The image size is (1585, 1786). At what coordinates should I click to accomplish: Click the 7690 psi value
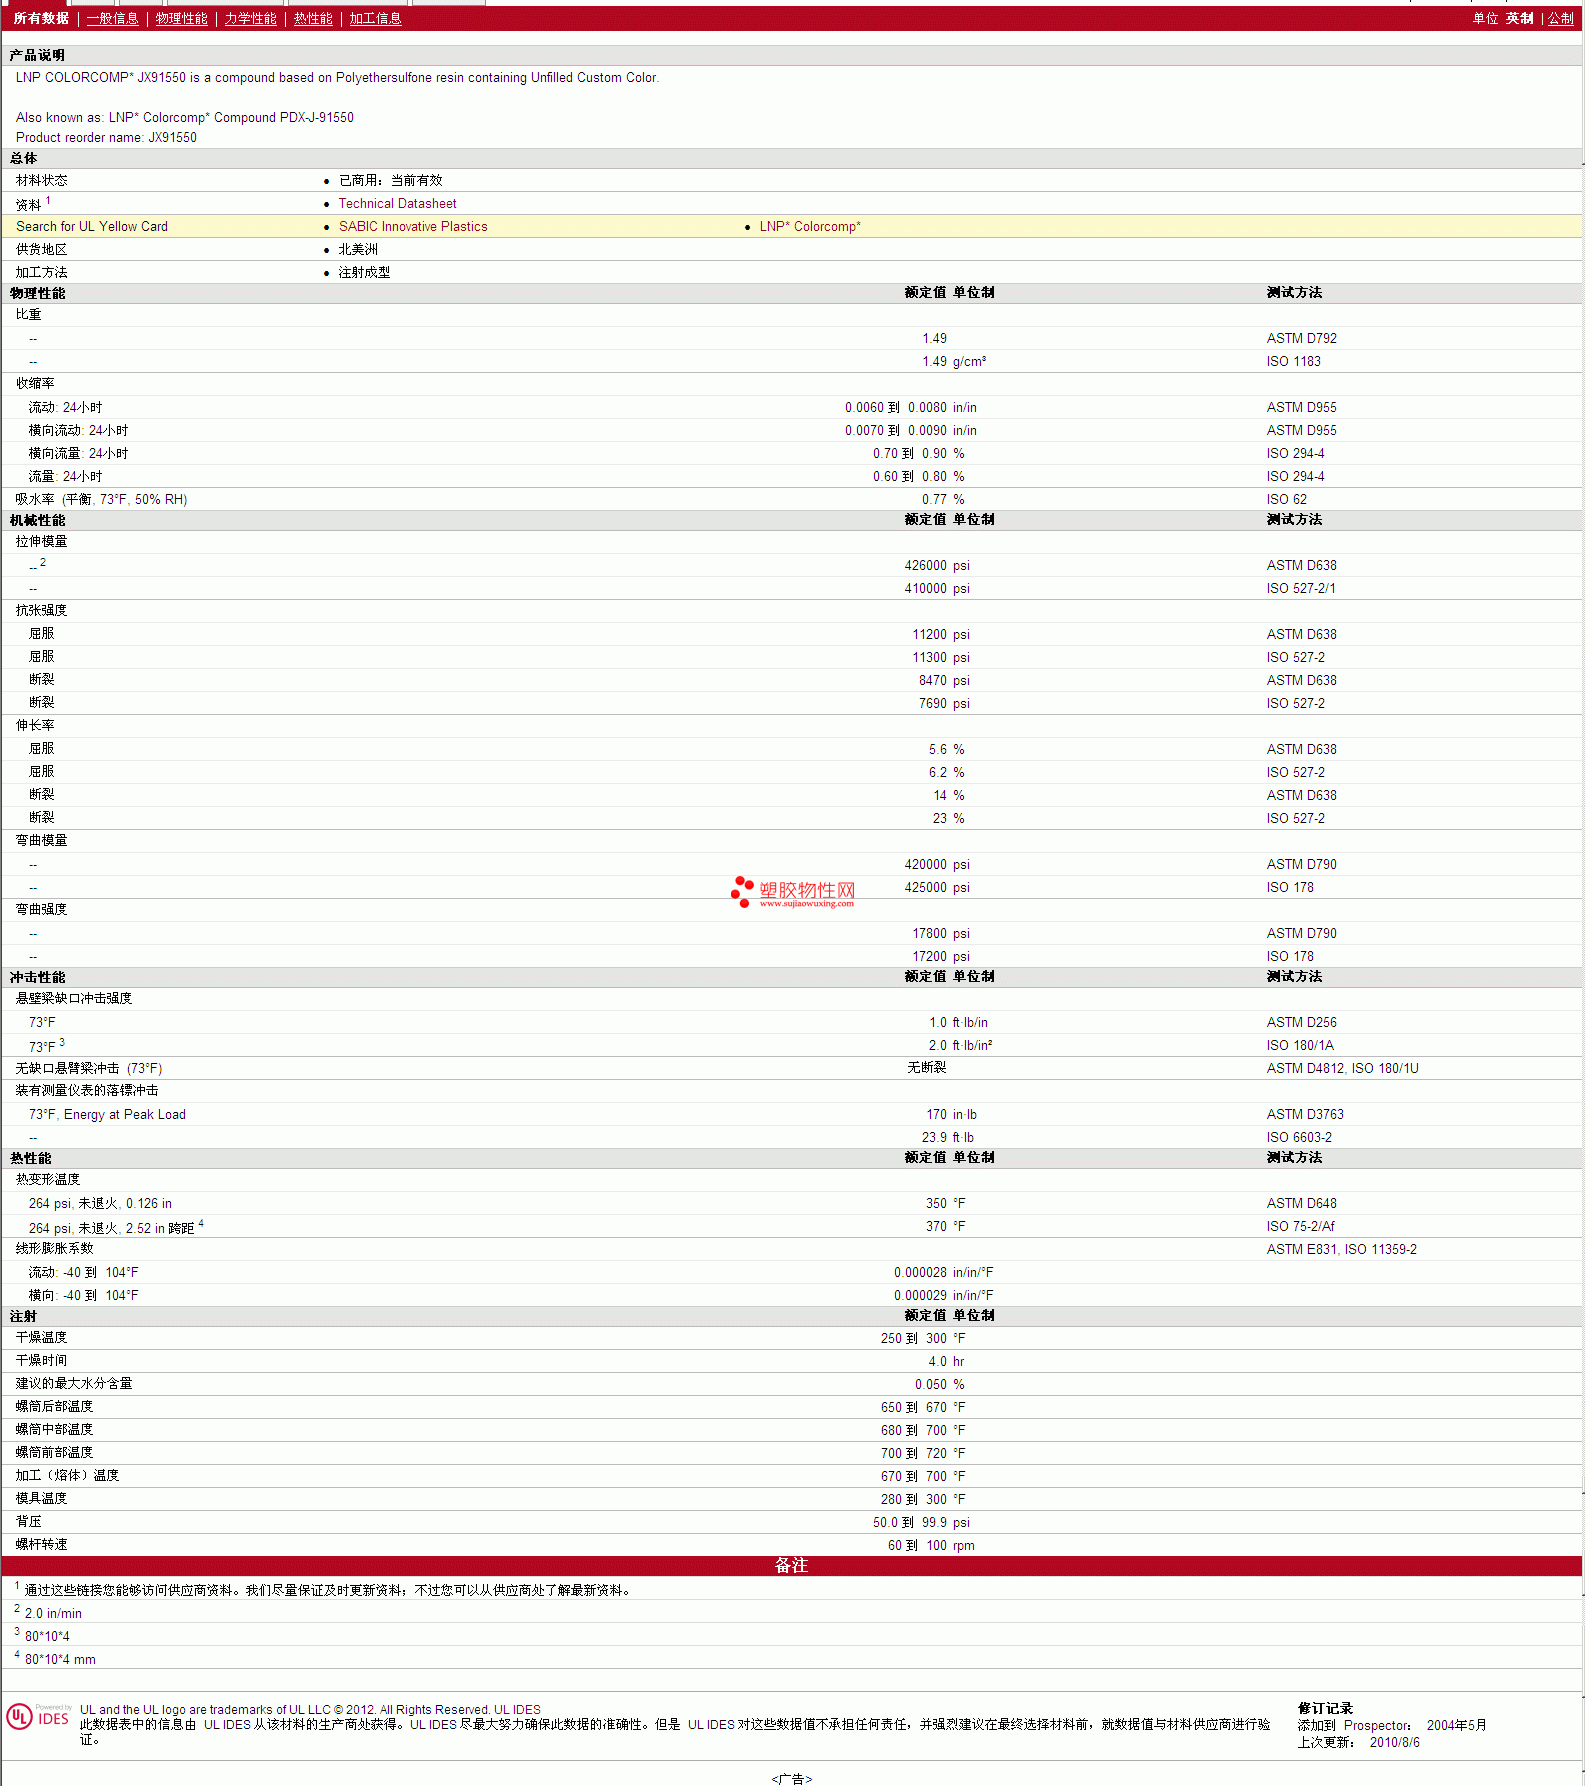click(944, 703)
